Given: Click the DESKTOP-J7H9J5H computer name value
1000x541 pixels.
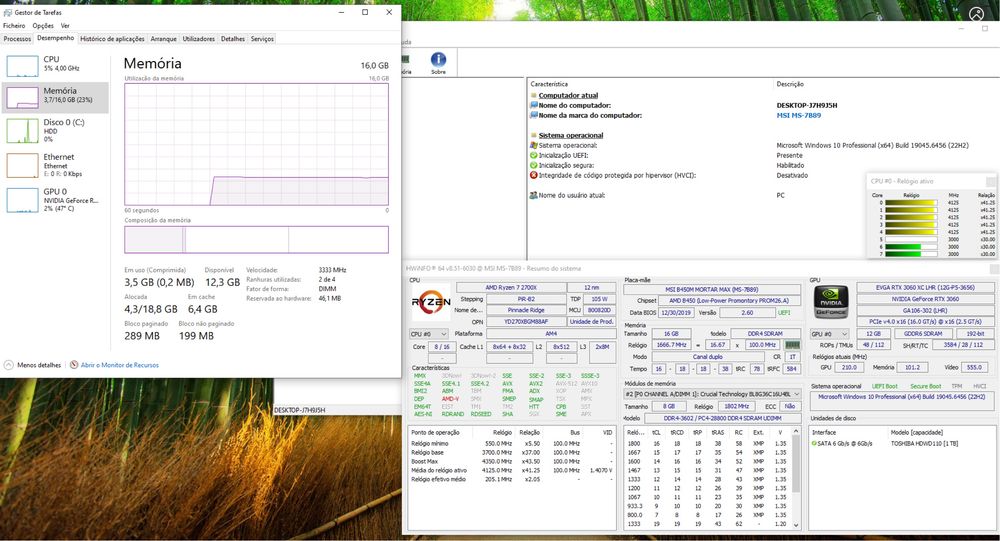Looking at the screenshot, I should (x=807, y=105).
